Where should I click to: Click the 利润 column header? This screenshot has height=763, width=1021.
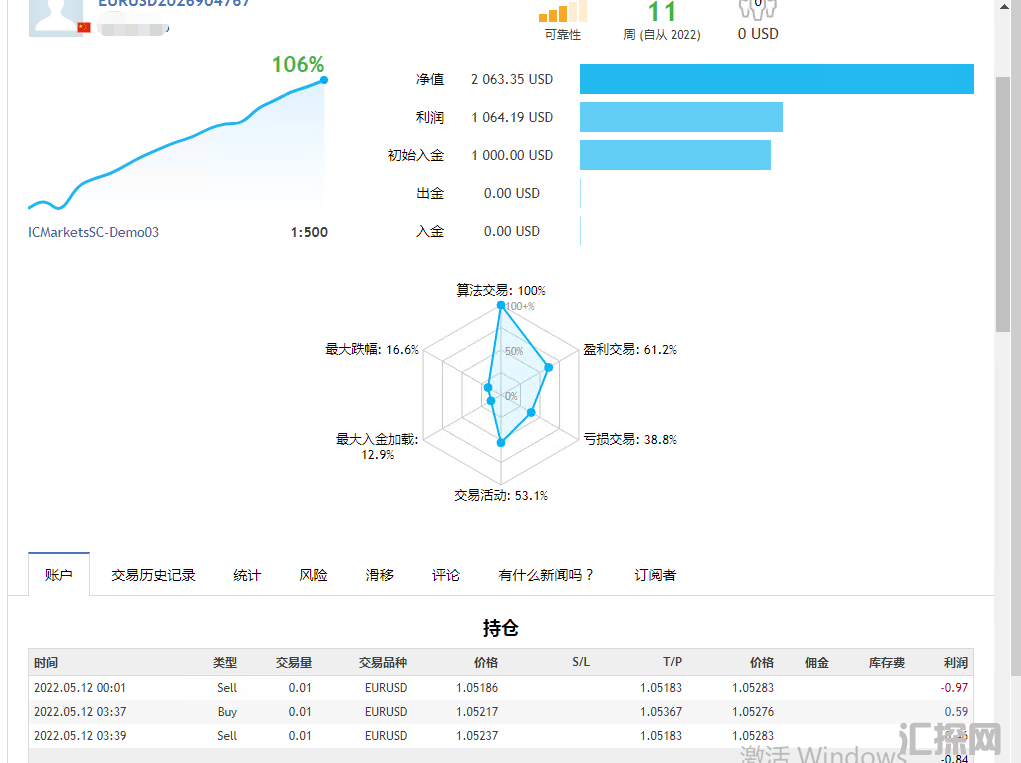(955, 663)
